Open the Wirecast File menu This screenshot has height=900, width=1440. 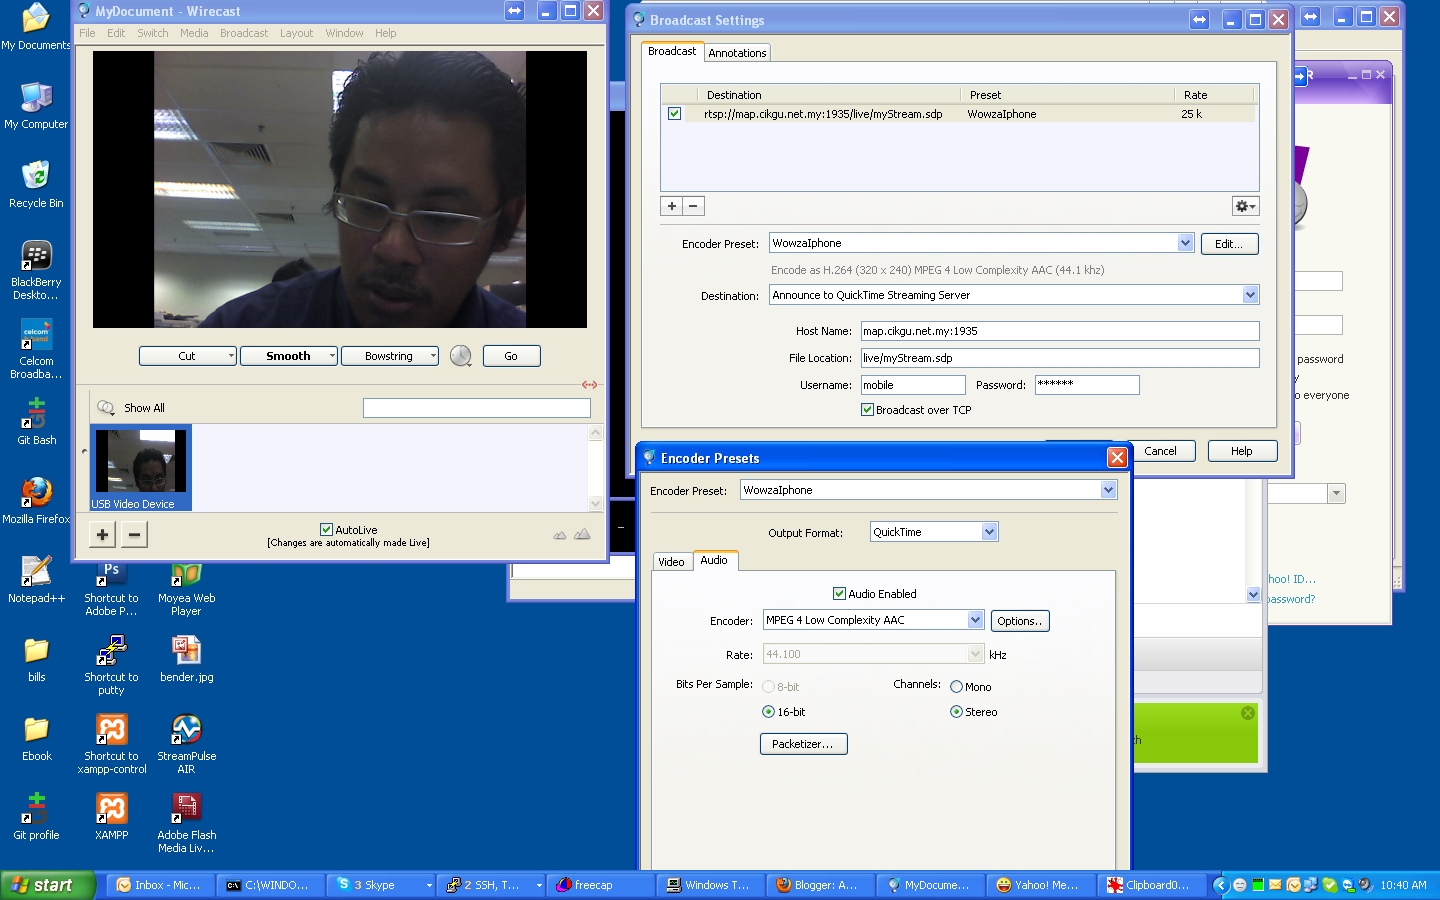pos(87,33)
